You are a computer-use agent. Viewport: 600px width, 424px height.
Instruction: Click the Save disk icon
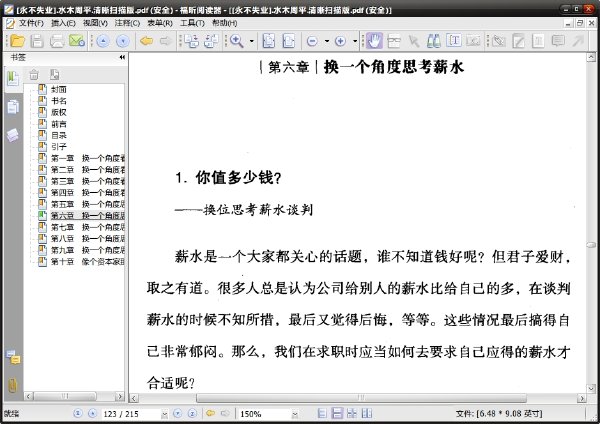coord(37,41)
